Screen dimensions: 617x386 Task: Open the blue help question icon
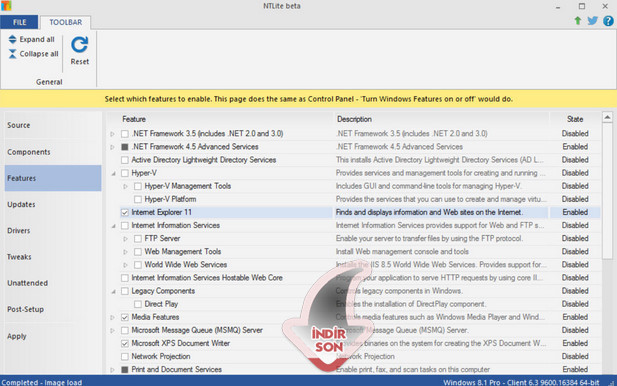pyautogui.click(x=608, y=20)
